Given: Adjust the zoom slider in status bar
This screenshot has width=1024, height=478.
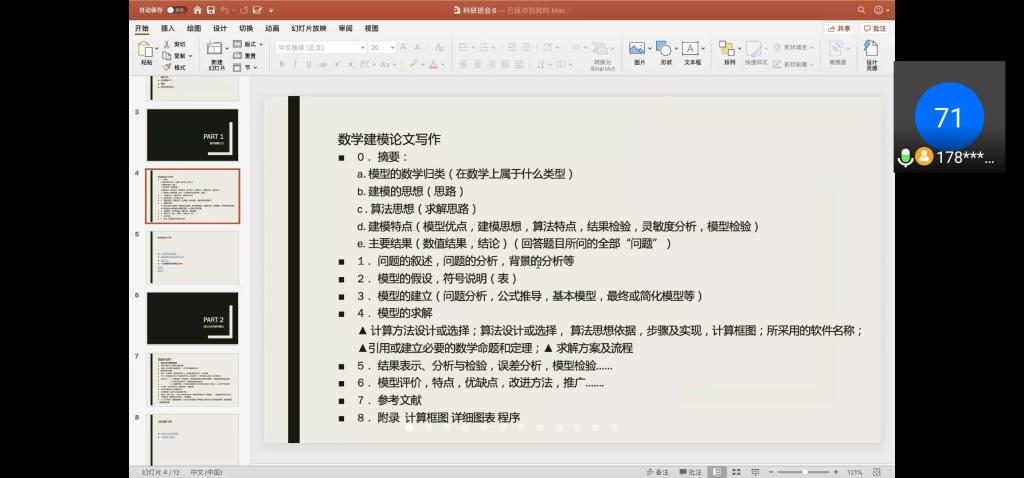Looking at the screenshot, I should pos(805,471).
